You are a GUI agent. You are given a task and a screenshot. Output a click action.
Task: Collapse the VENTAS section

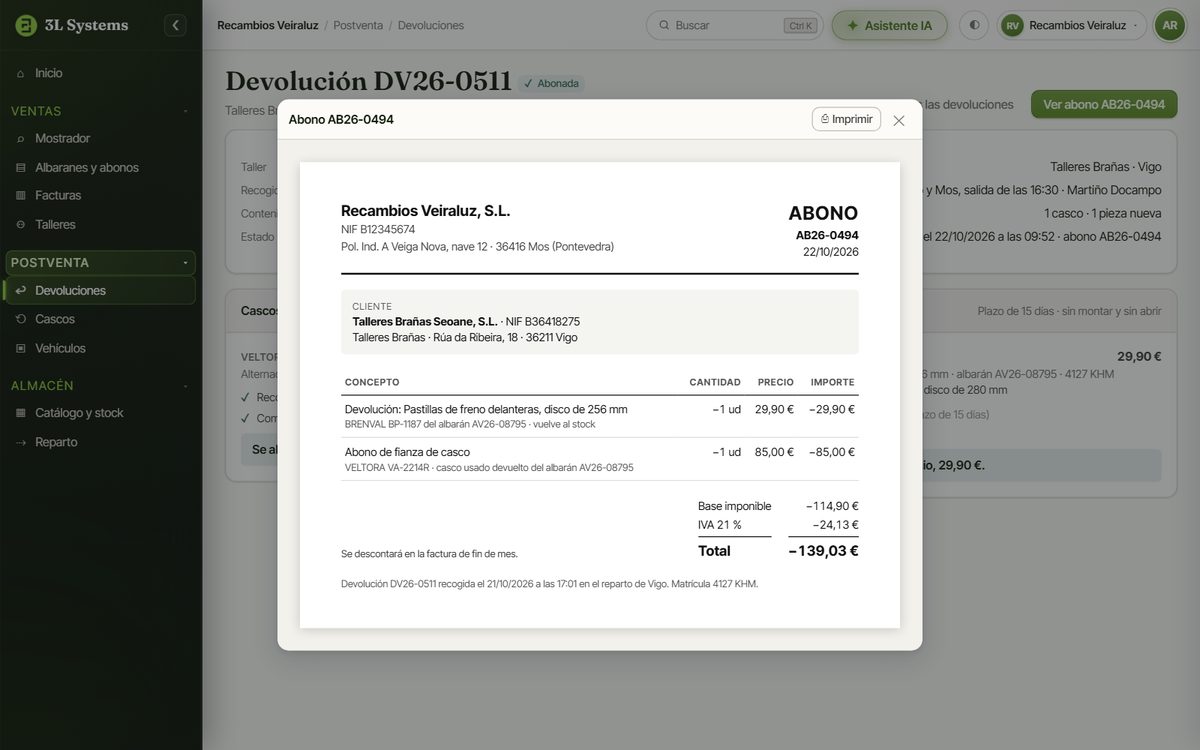101,111
